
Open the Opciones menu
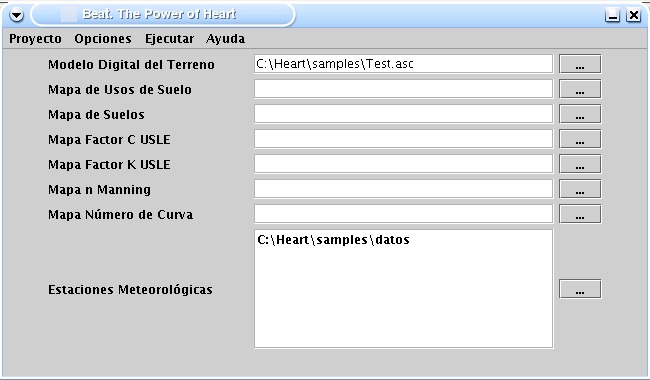(x=103, y=39)
